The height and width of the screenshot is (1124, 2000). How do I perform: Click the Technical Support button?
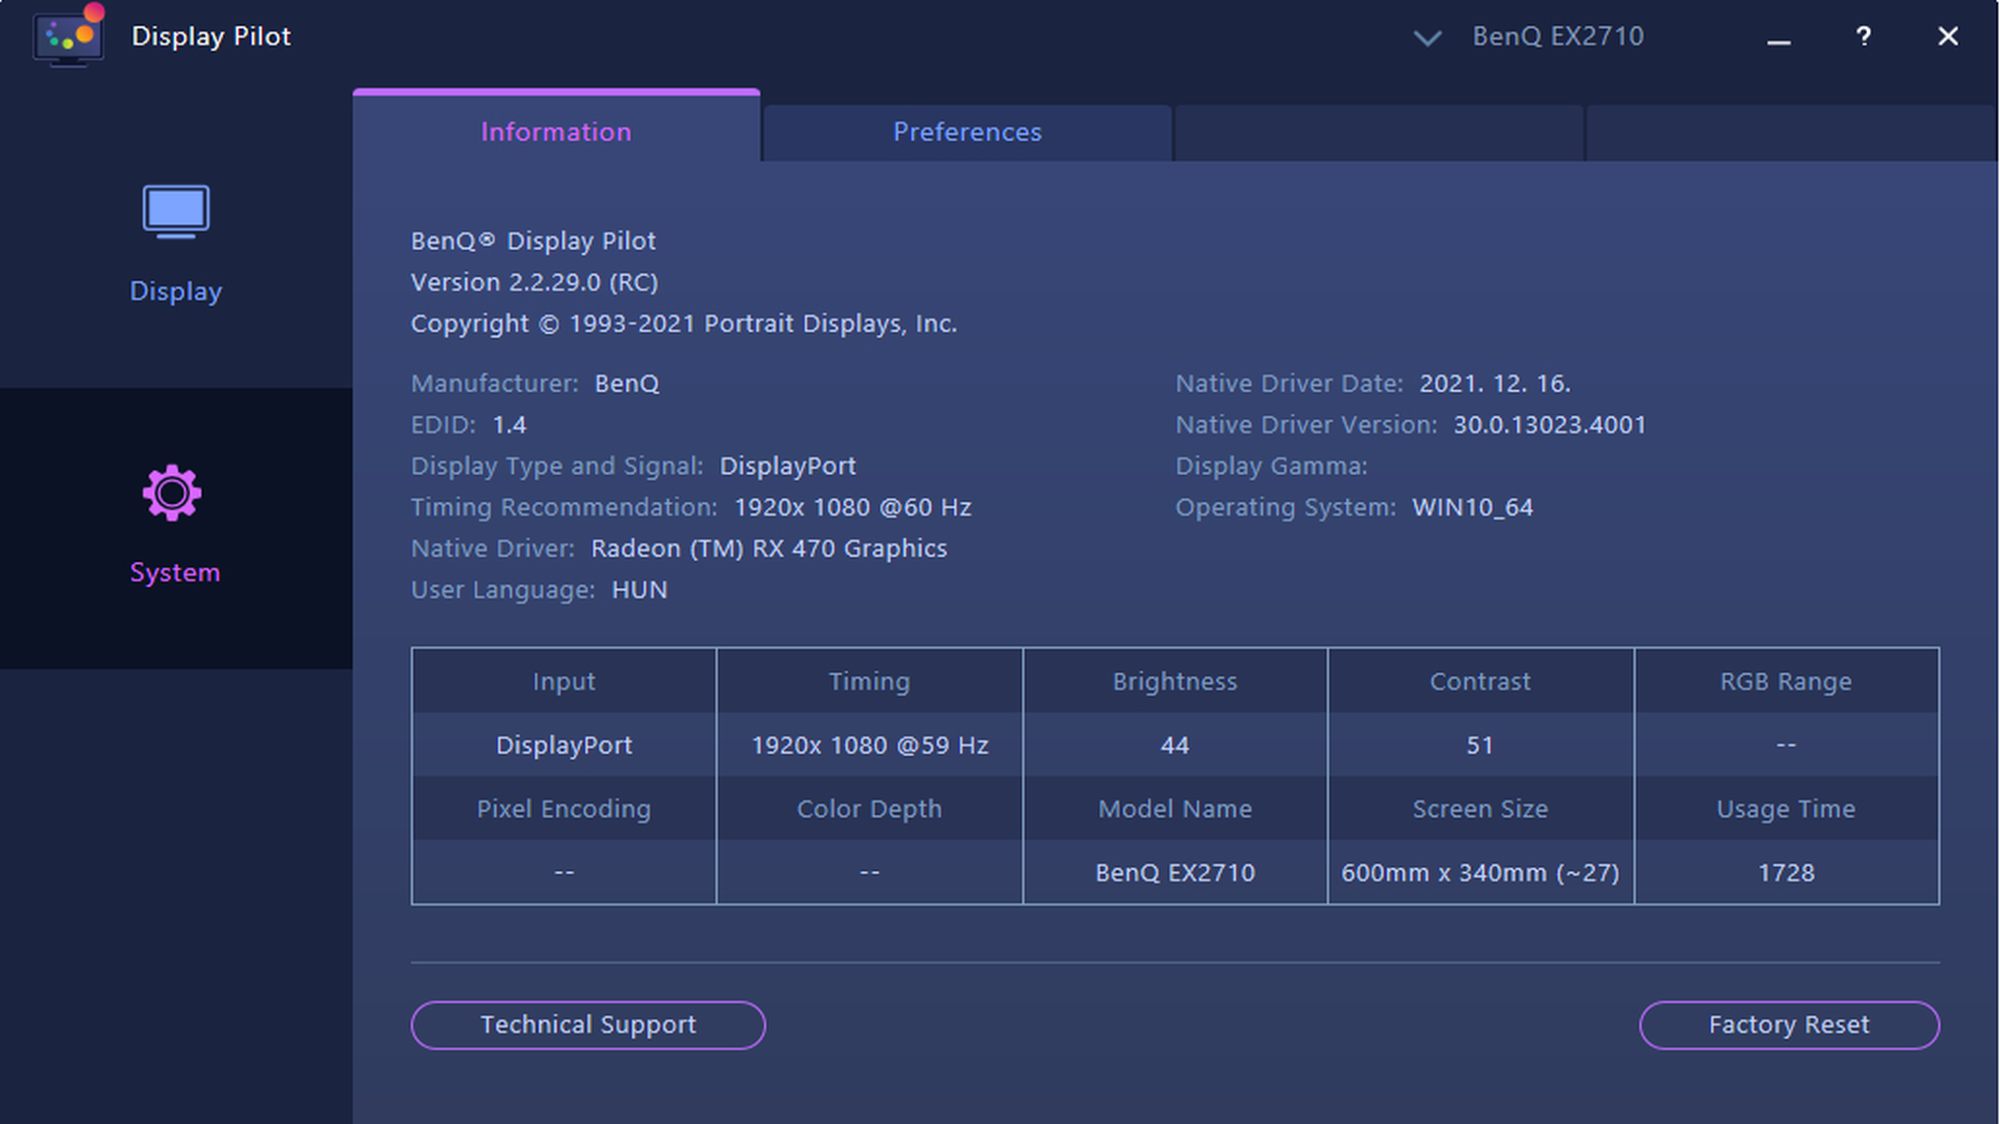pyautogui.click(x=588, y=1025)
